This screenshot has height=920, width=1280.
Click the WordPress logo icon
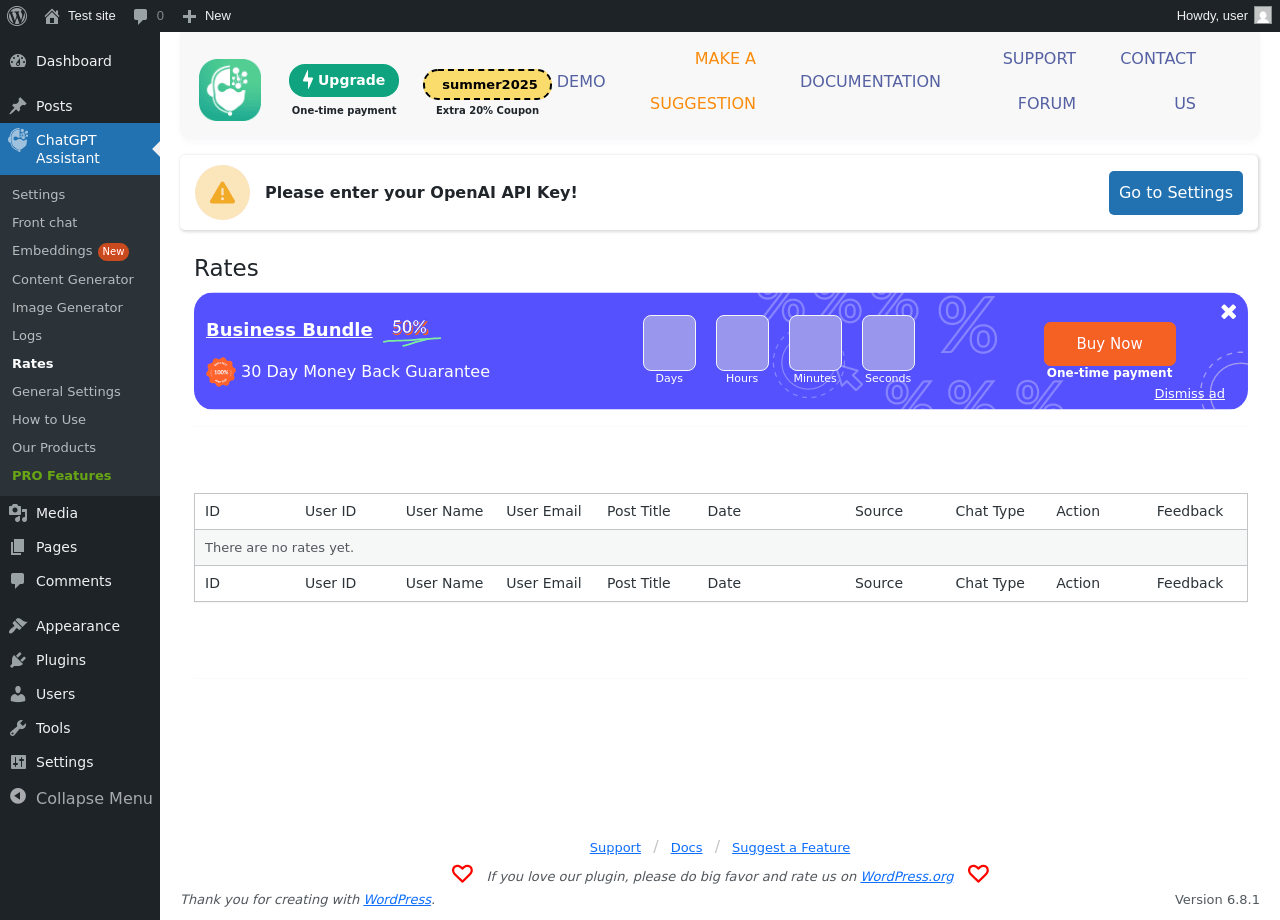pyautogui.click(x=17, y=16)
